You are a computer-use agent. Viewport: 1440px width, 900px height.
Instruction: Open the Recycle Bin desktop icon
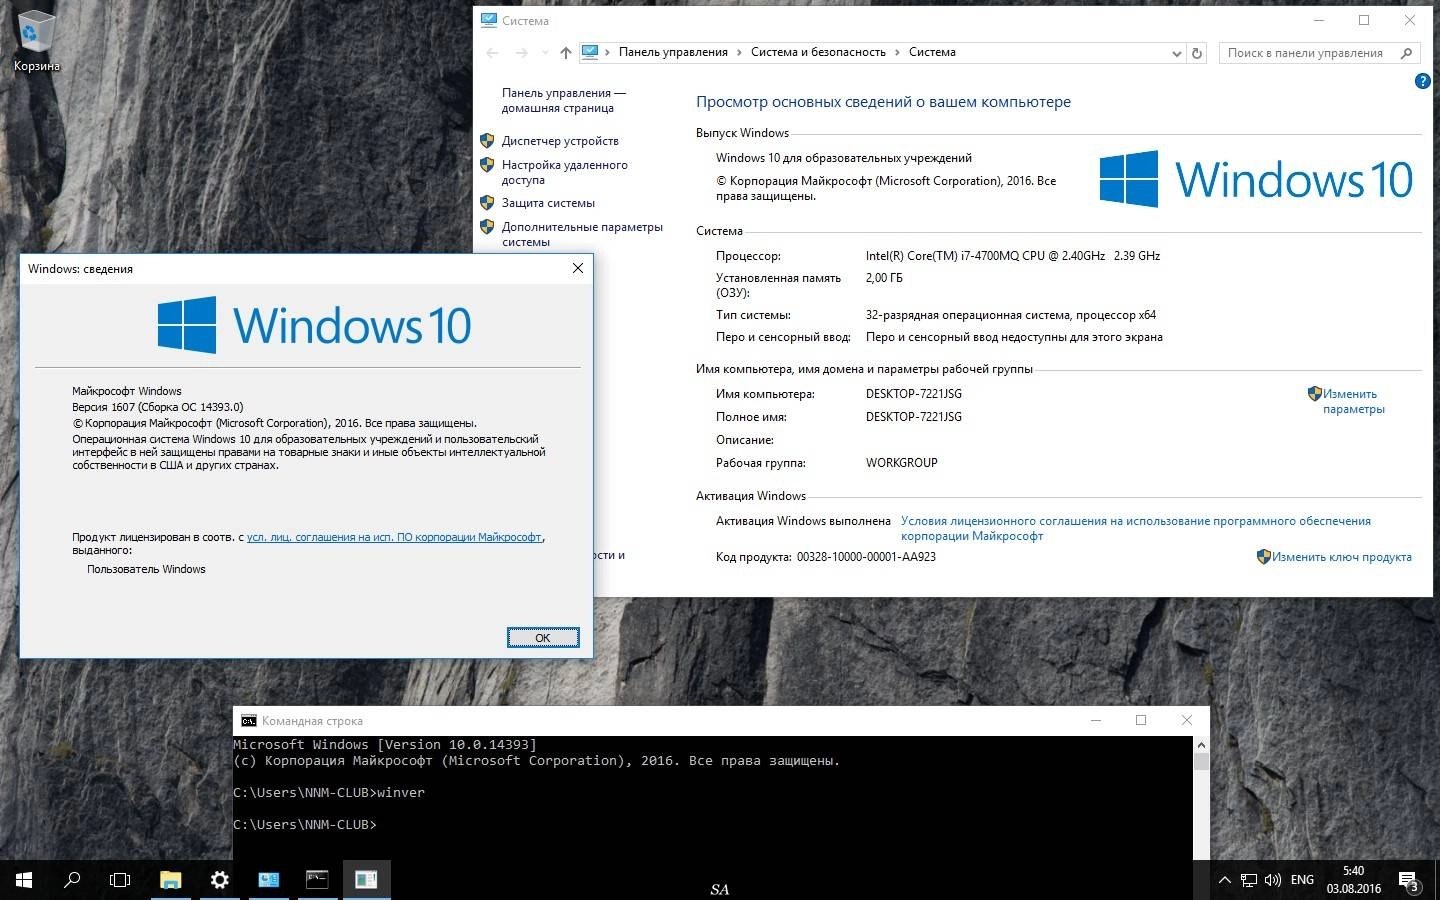point(36,43)
